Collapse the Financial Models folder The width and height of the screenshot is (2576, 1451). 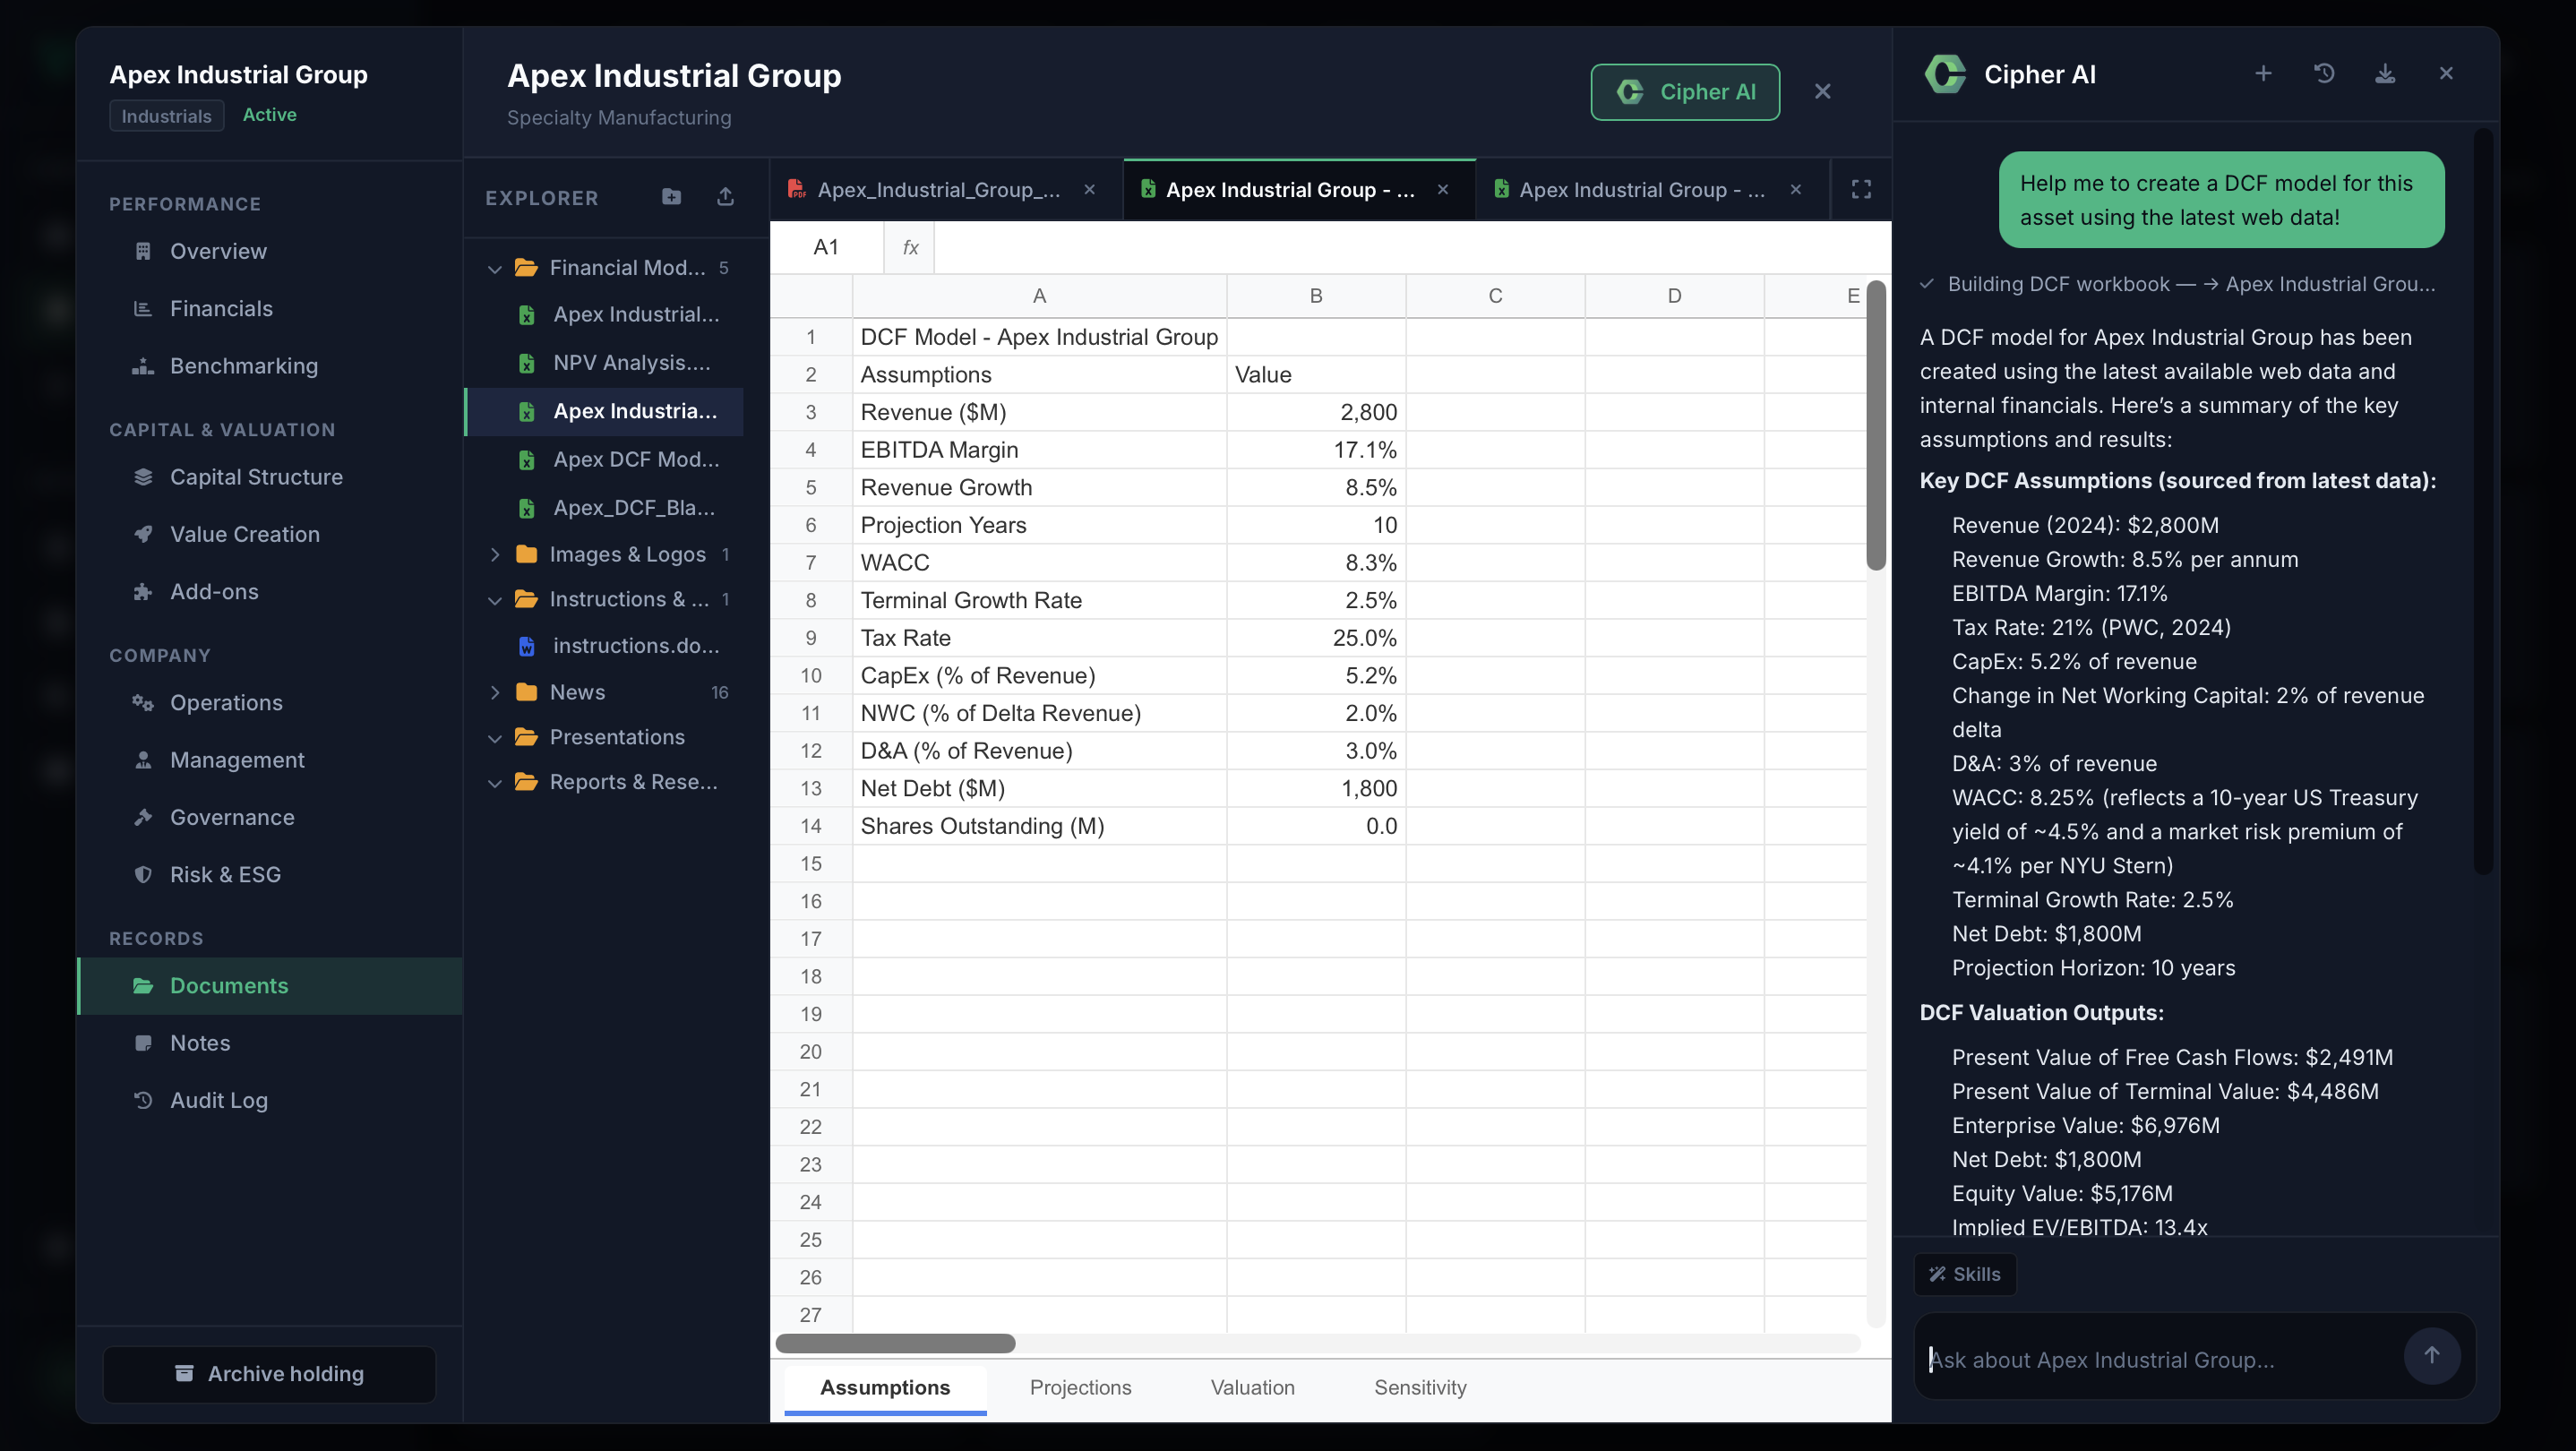[494, 268]
